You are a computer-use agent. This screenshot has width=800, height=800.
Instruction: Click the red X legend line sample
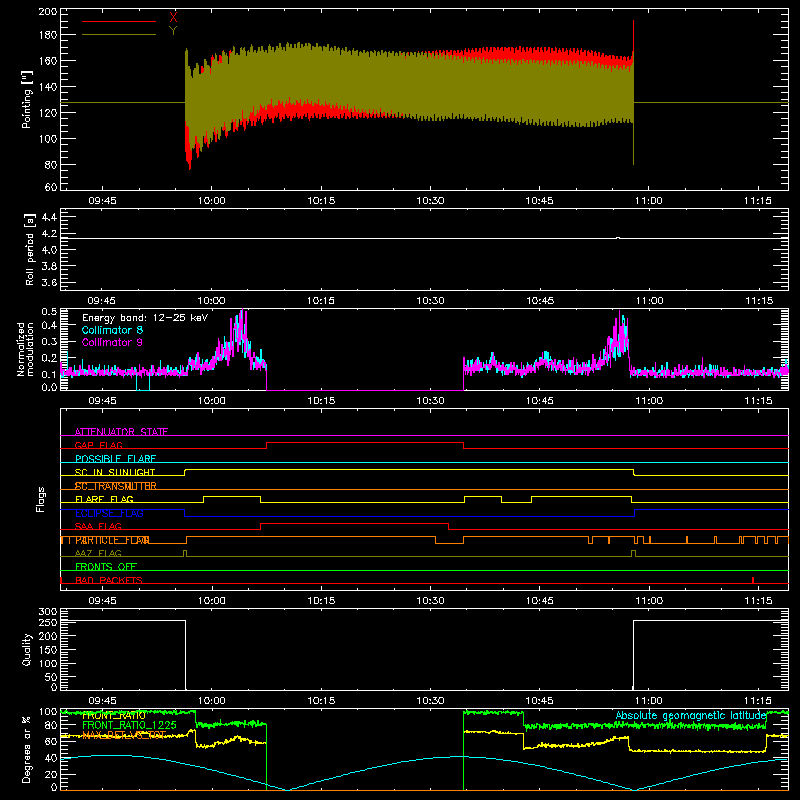click(119, 21)
